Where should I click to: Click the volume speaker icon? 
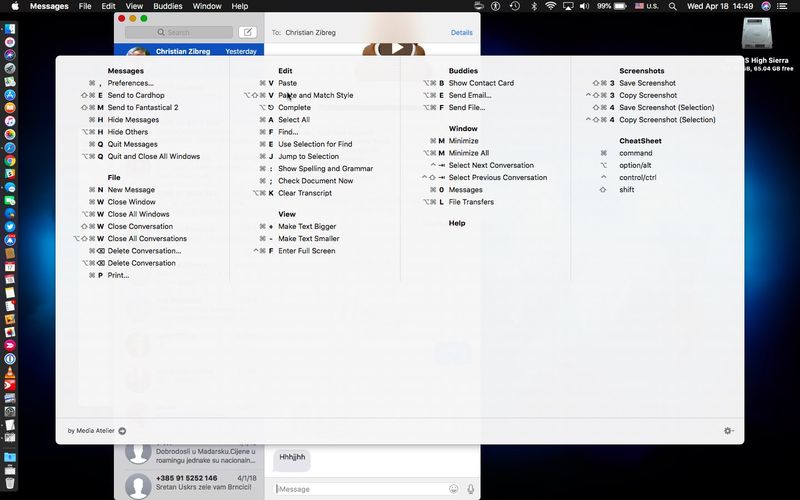584,6
